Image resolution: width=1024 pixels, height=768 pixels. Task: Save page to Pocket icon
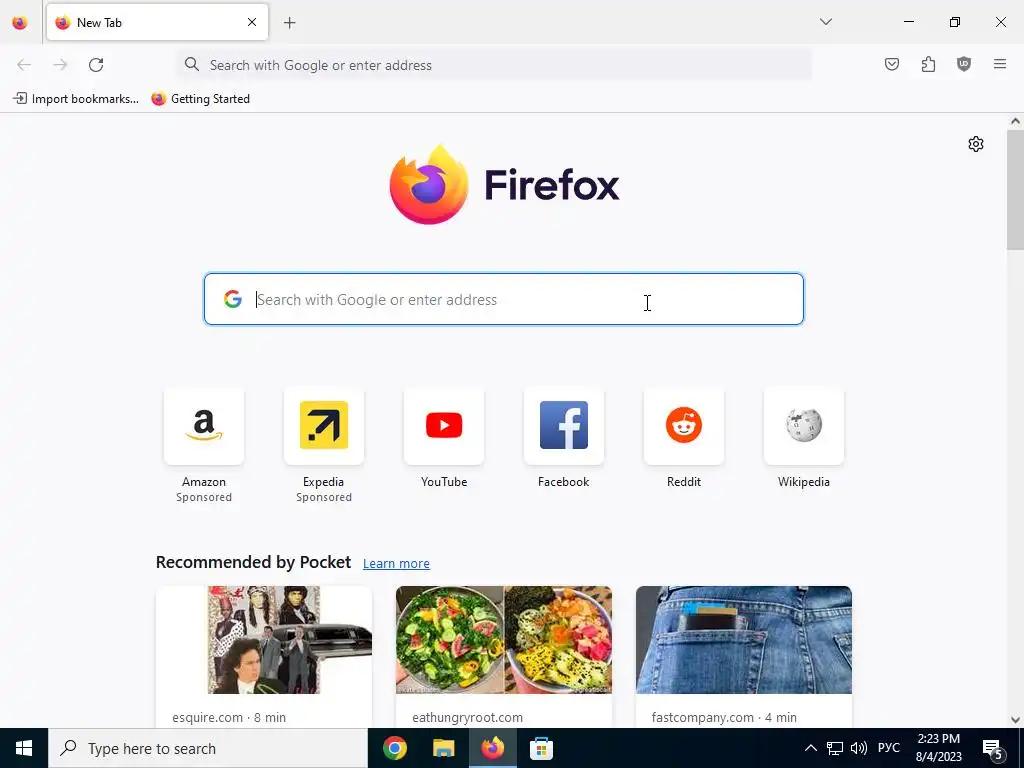[891, 64]
